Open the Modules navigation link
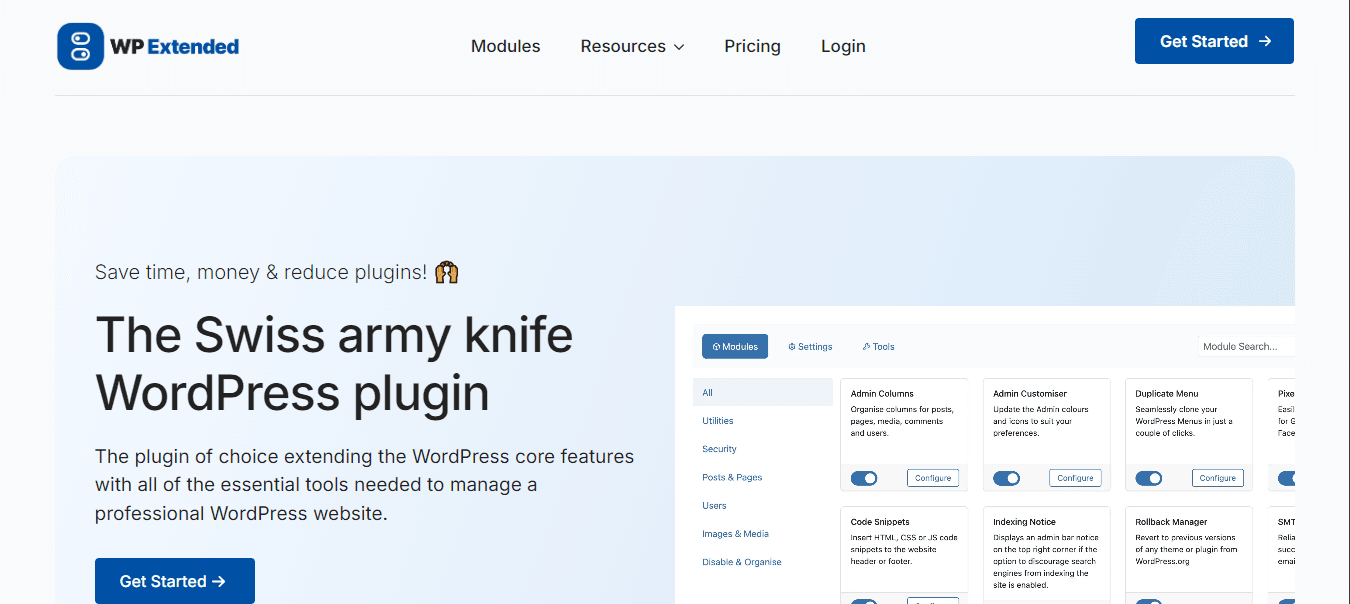 click(505, 46)
